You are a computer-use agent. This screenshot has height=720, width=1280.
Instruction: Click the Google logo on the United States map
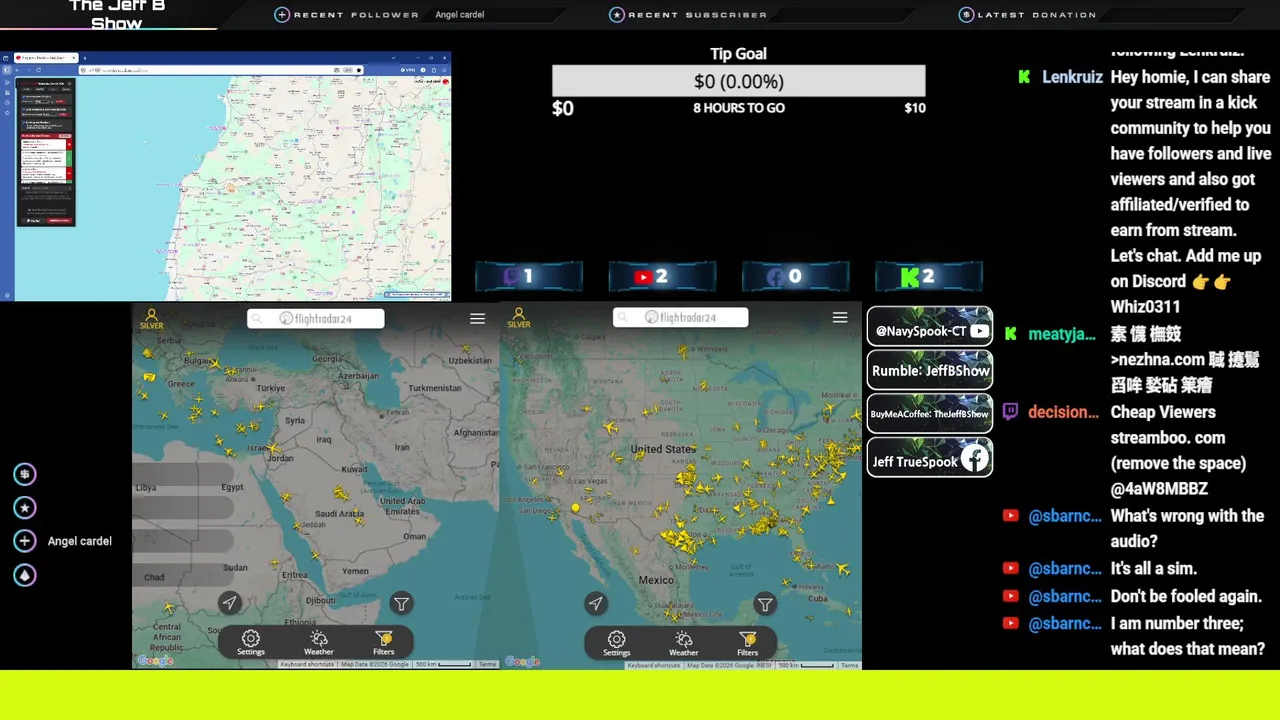point(523,661)
